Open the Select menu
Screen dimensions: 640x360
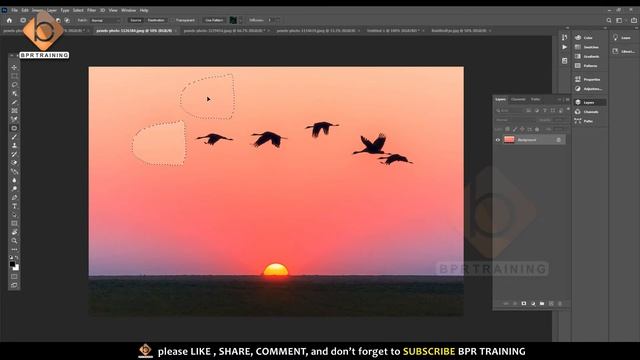point(78,10)
